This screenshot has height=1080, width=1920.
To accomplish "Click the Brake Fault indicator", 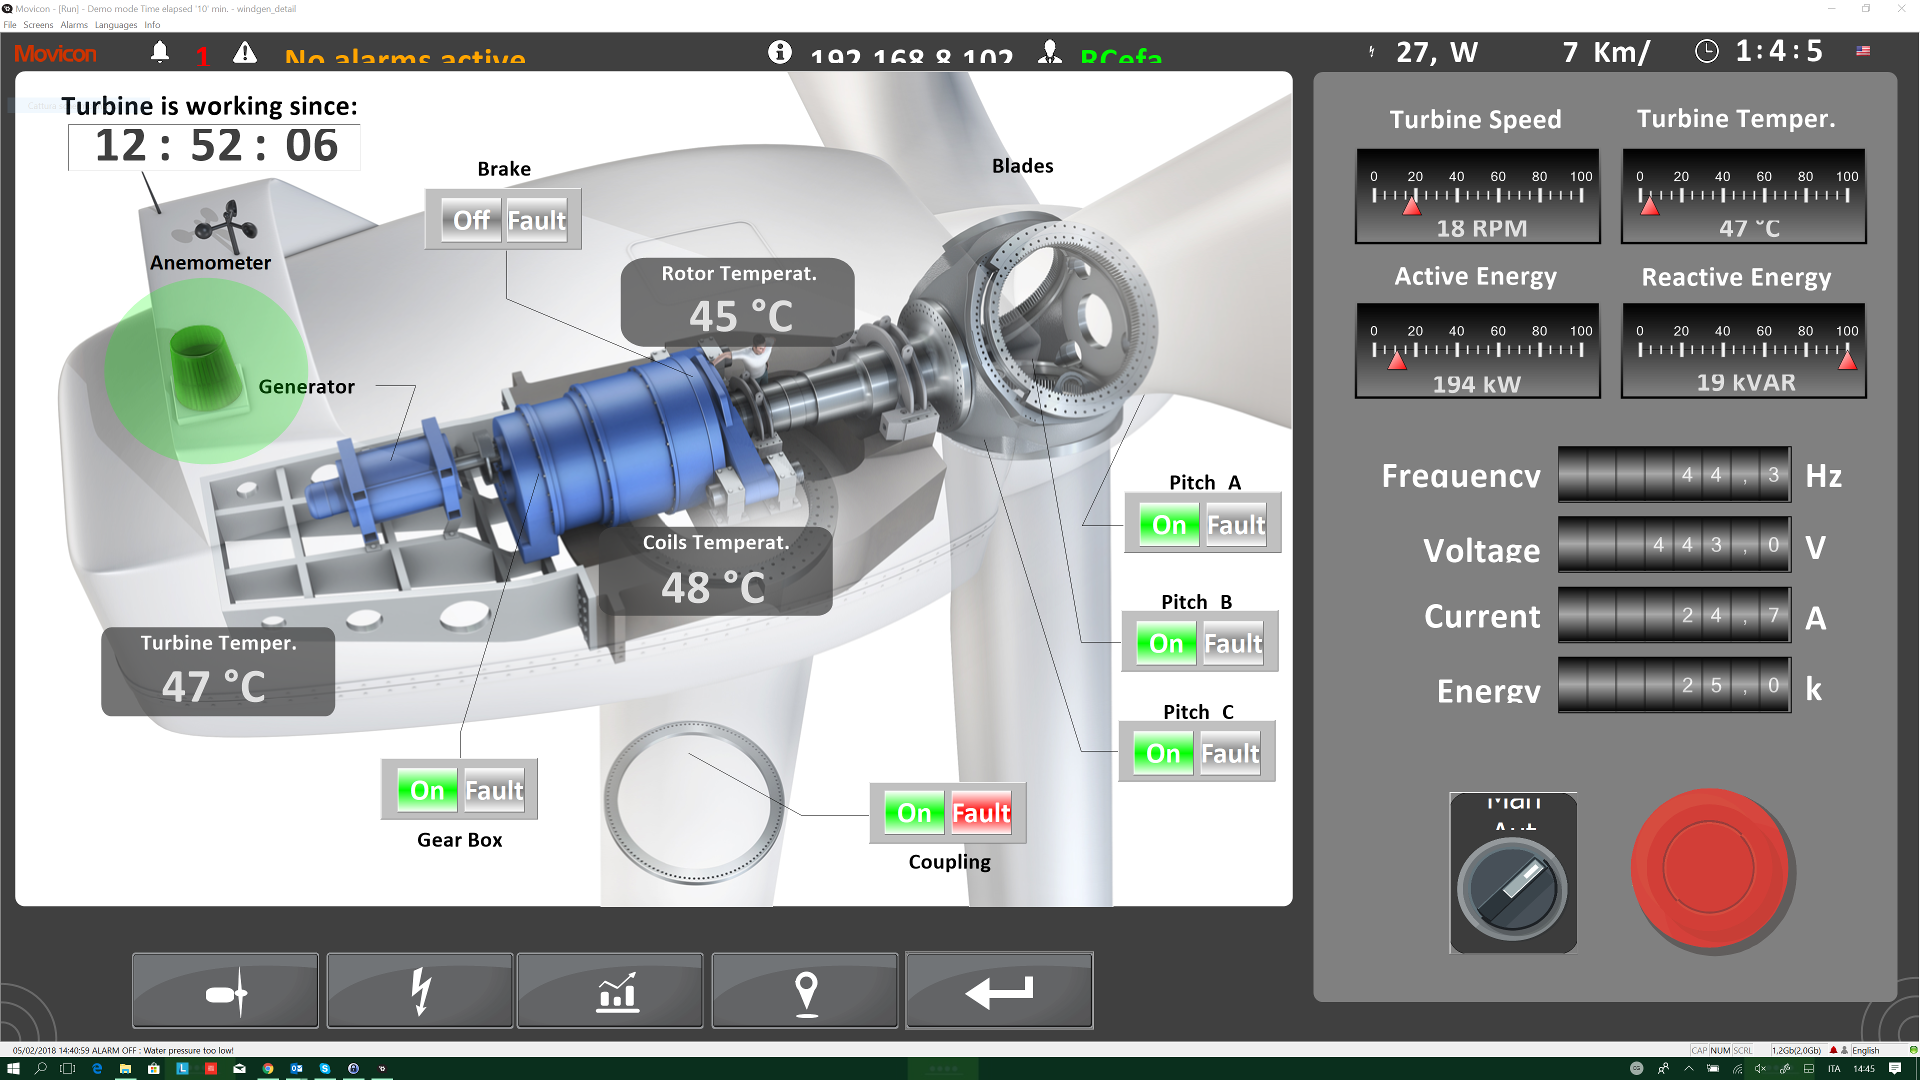I will click(537, 220).
